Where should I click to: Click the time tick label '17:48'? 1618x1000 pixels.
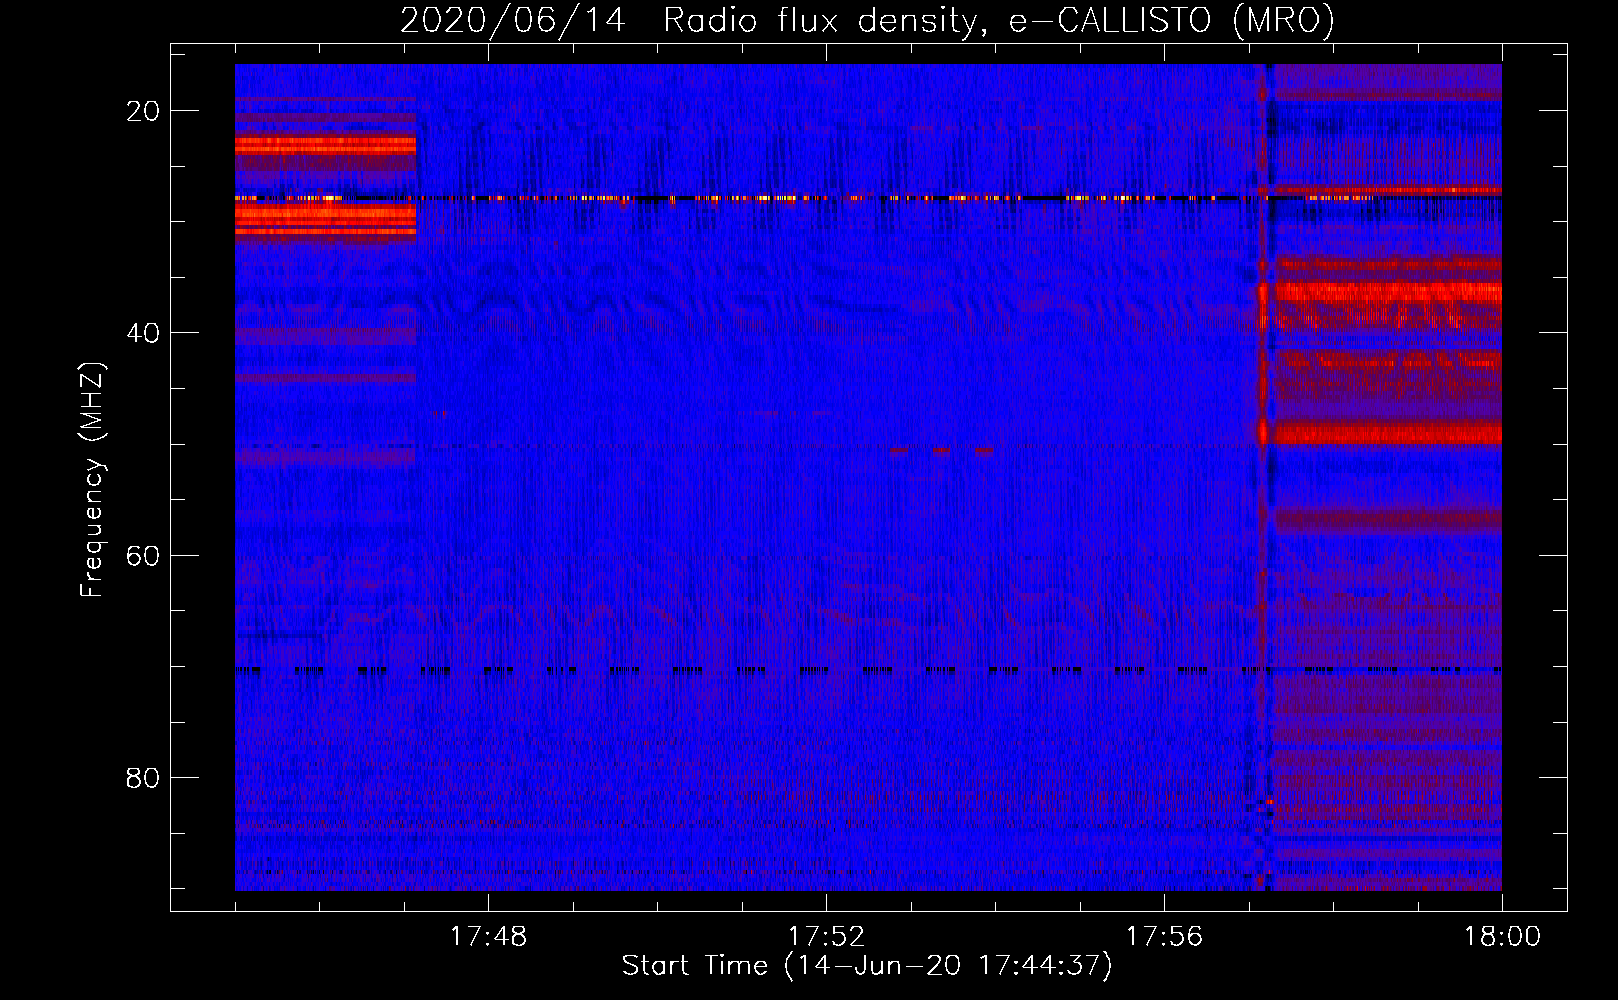488,937
